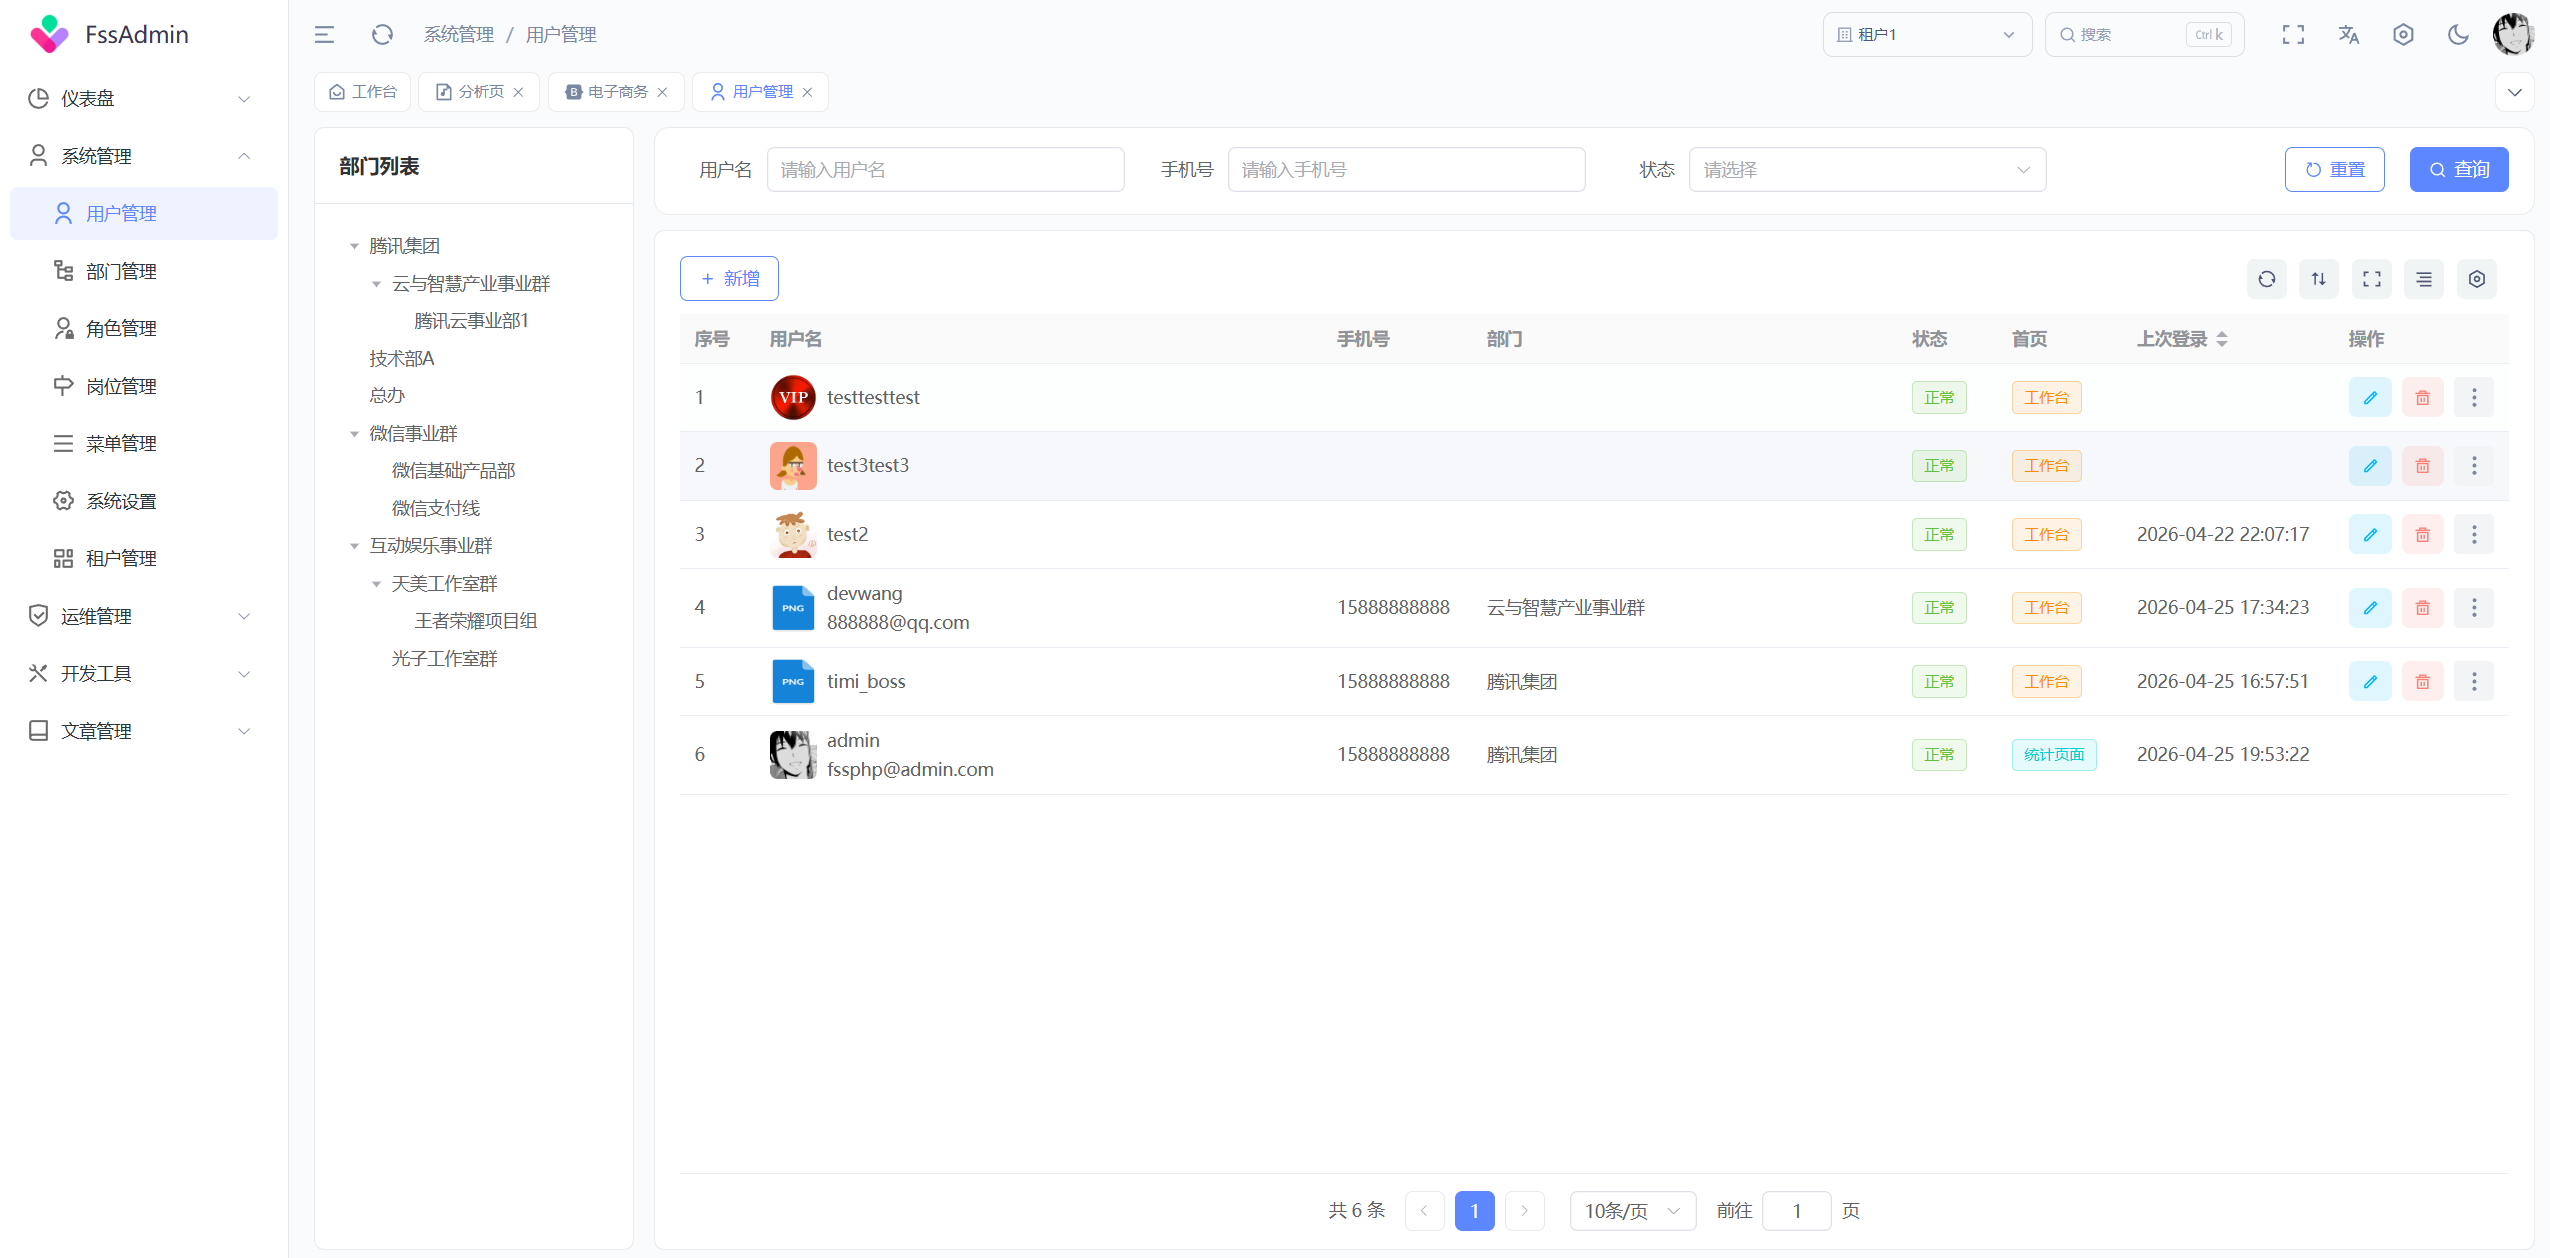Open more actions for testtesttest row
The image size is (2550, 1258).
click(2474, 398)
